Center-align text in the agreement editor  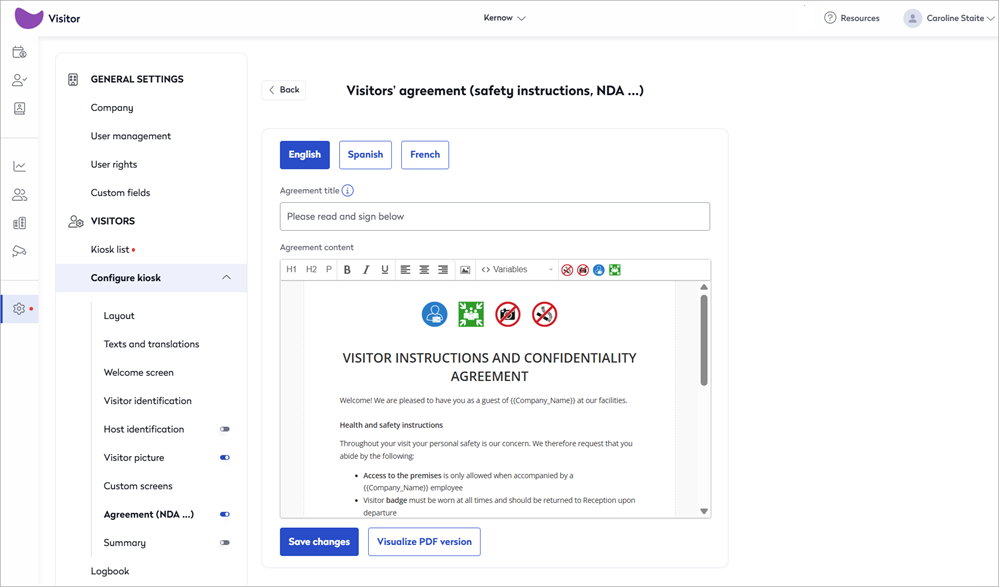point(424,270)
